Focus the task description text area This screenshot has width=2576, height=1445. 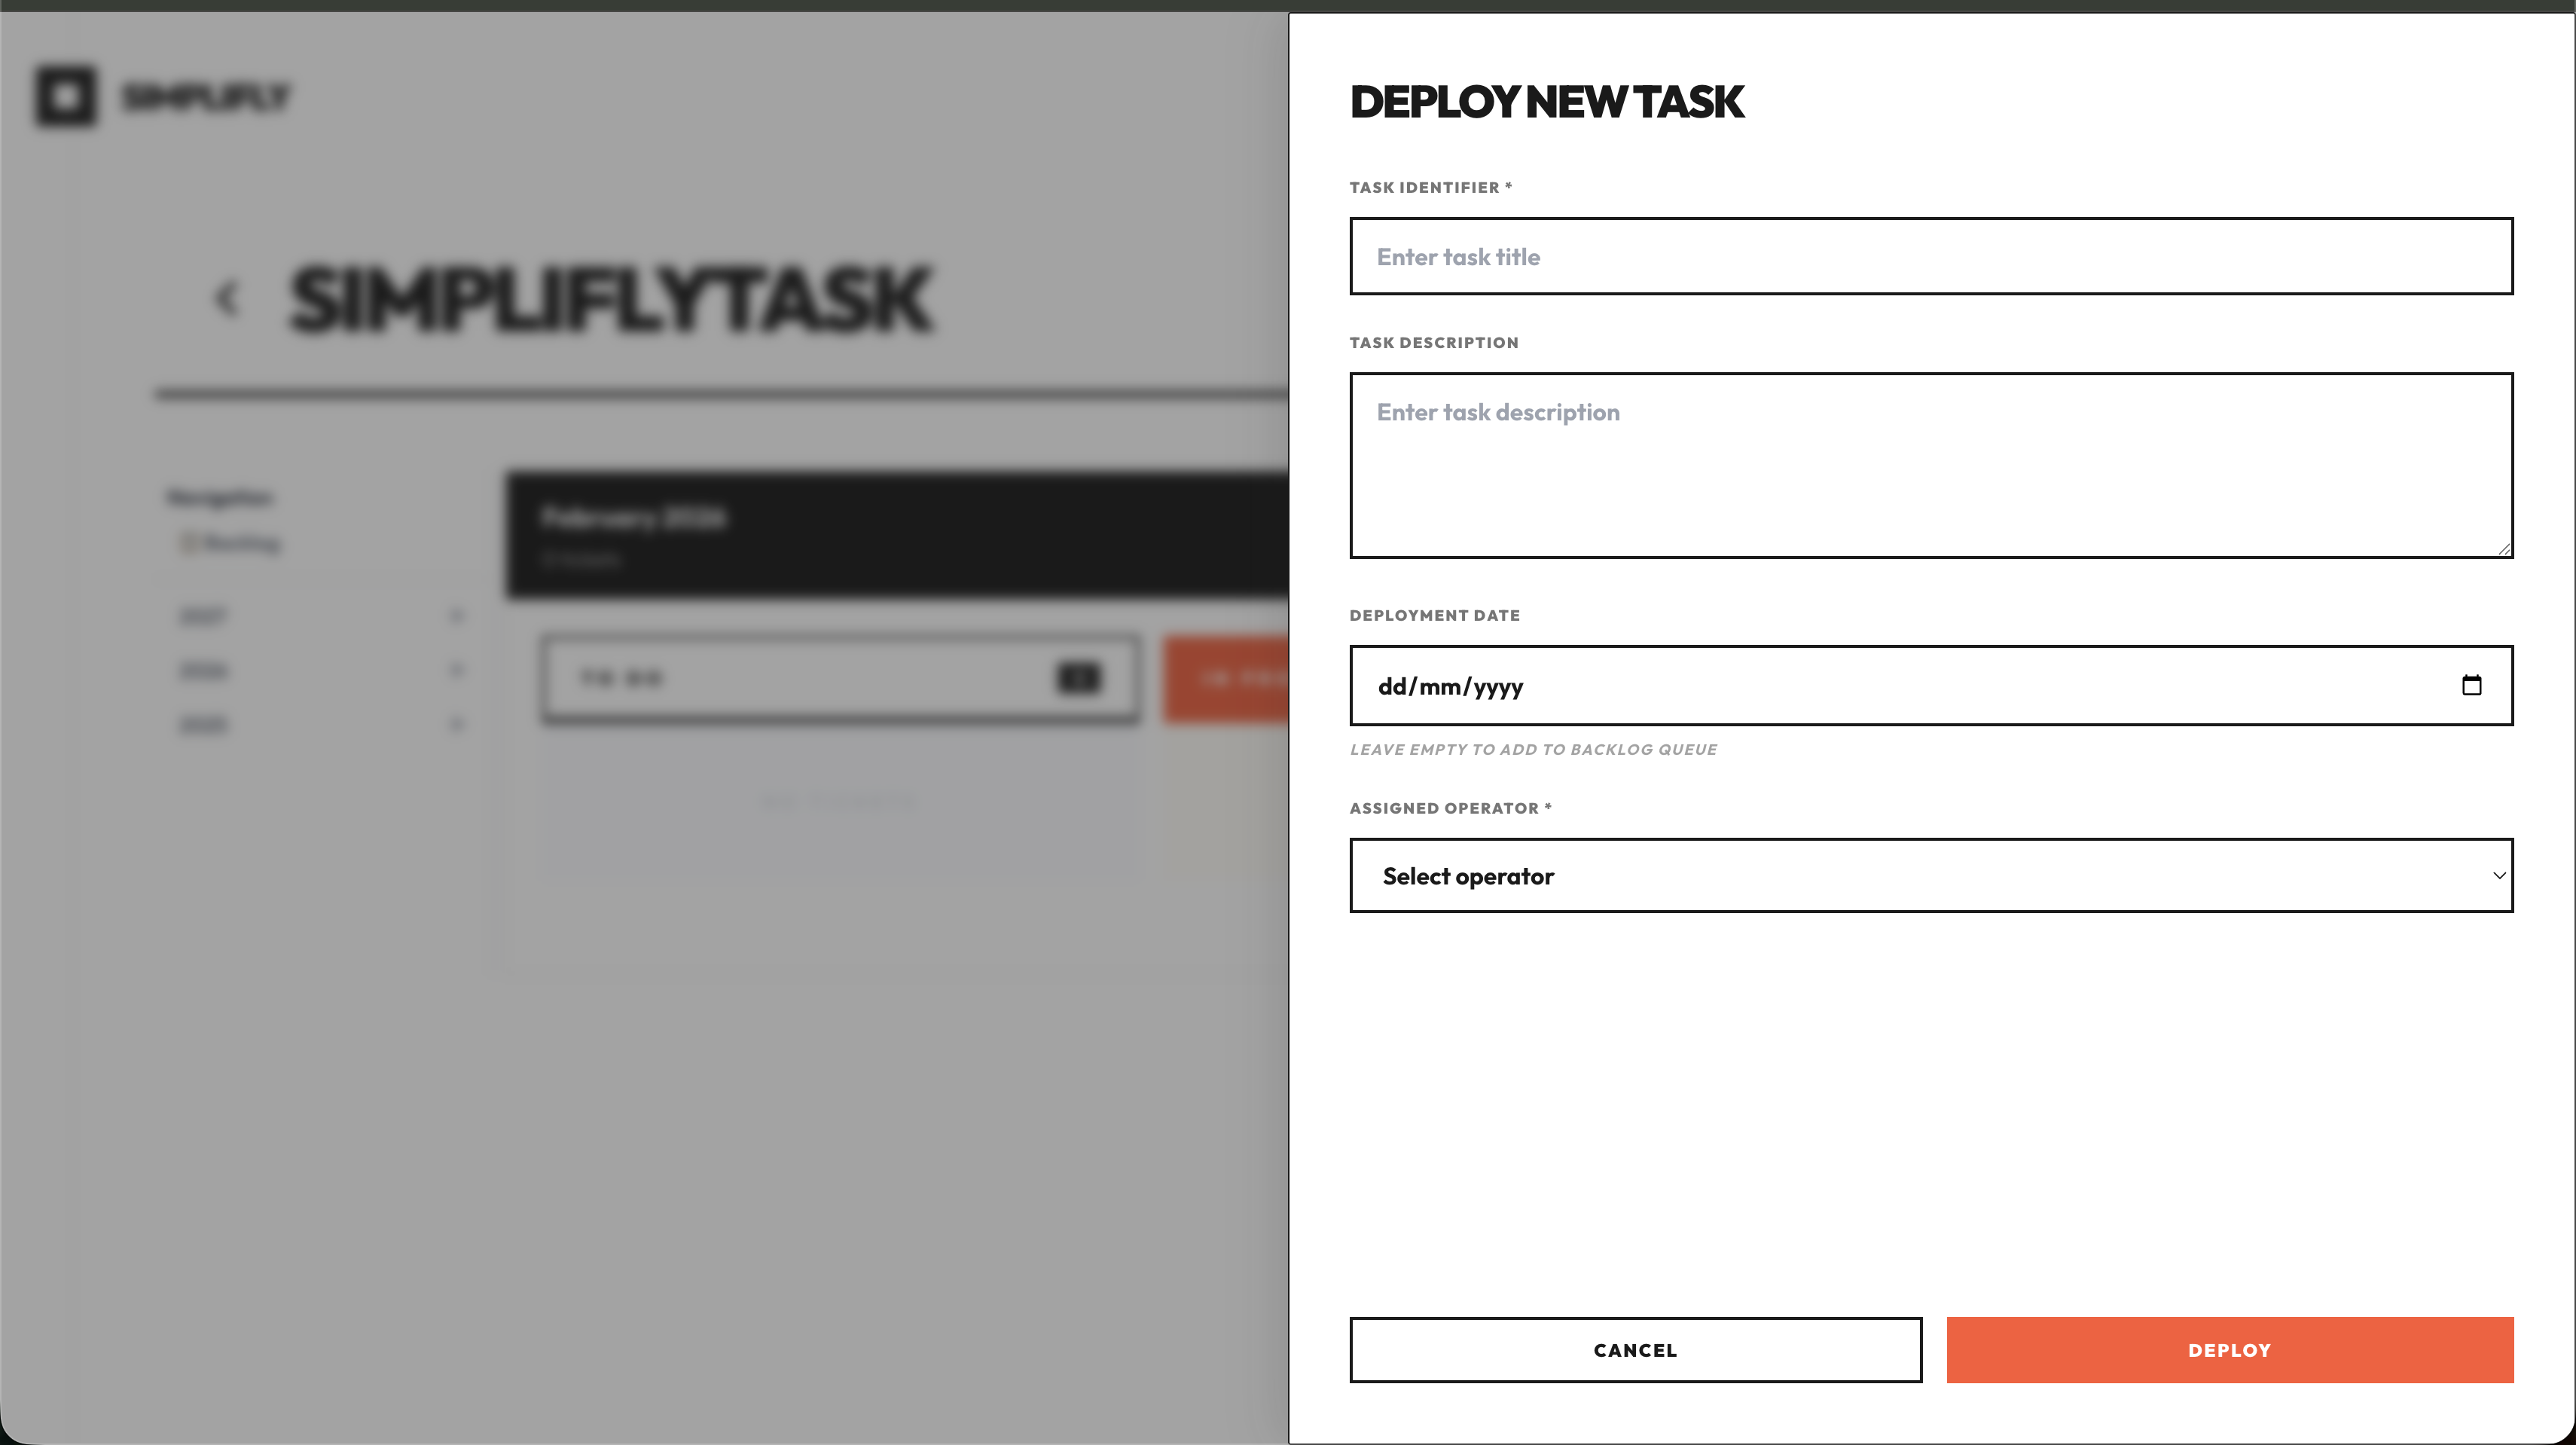coord(1930,465)
